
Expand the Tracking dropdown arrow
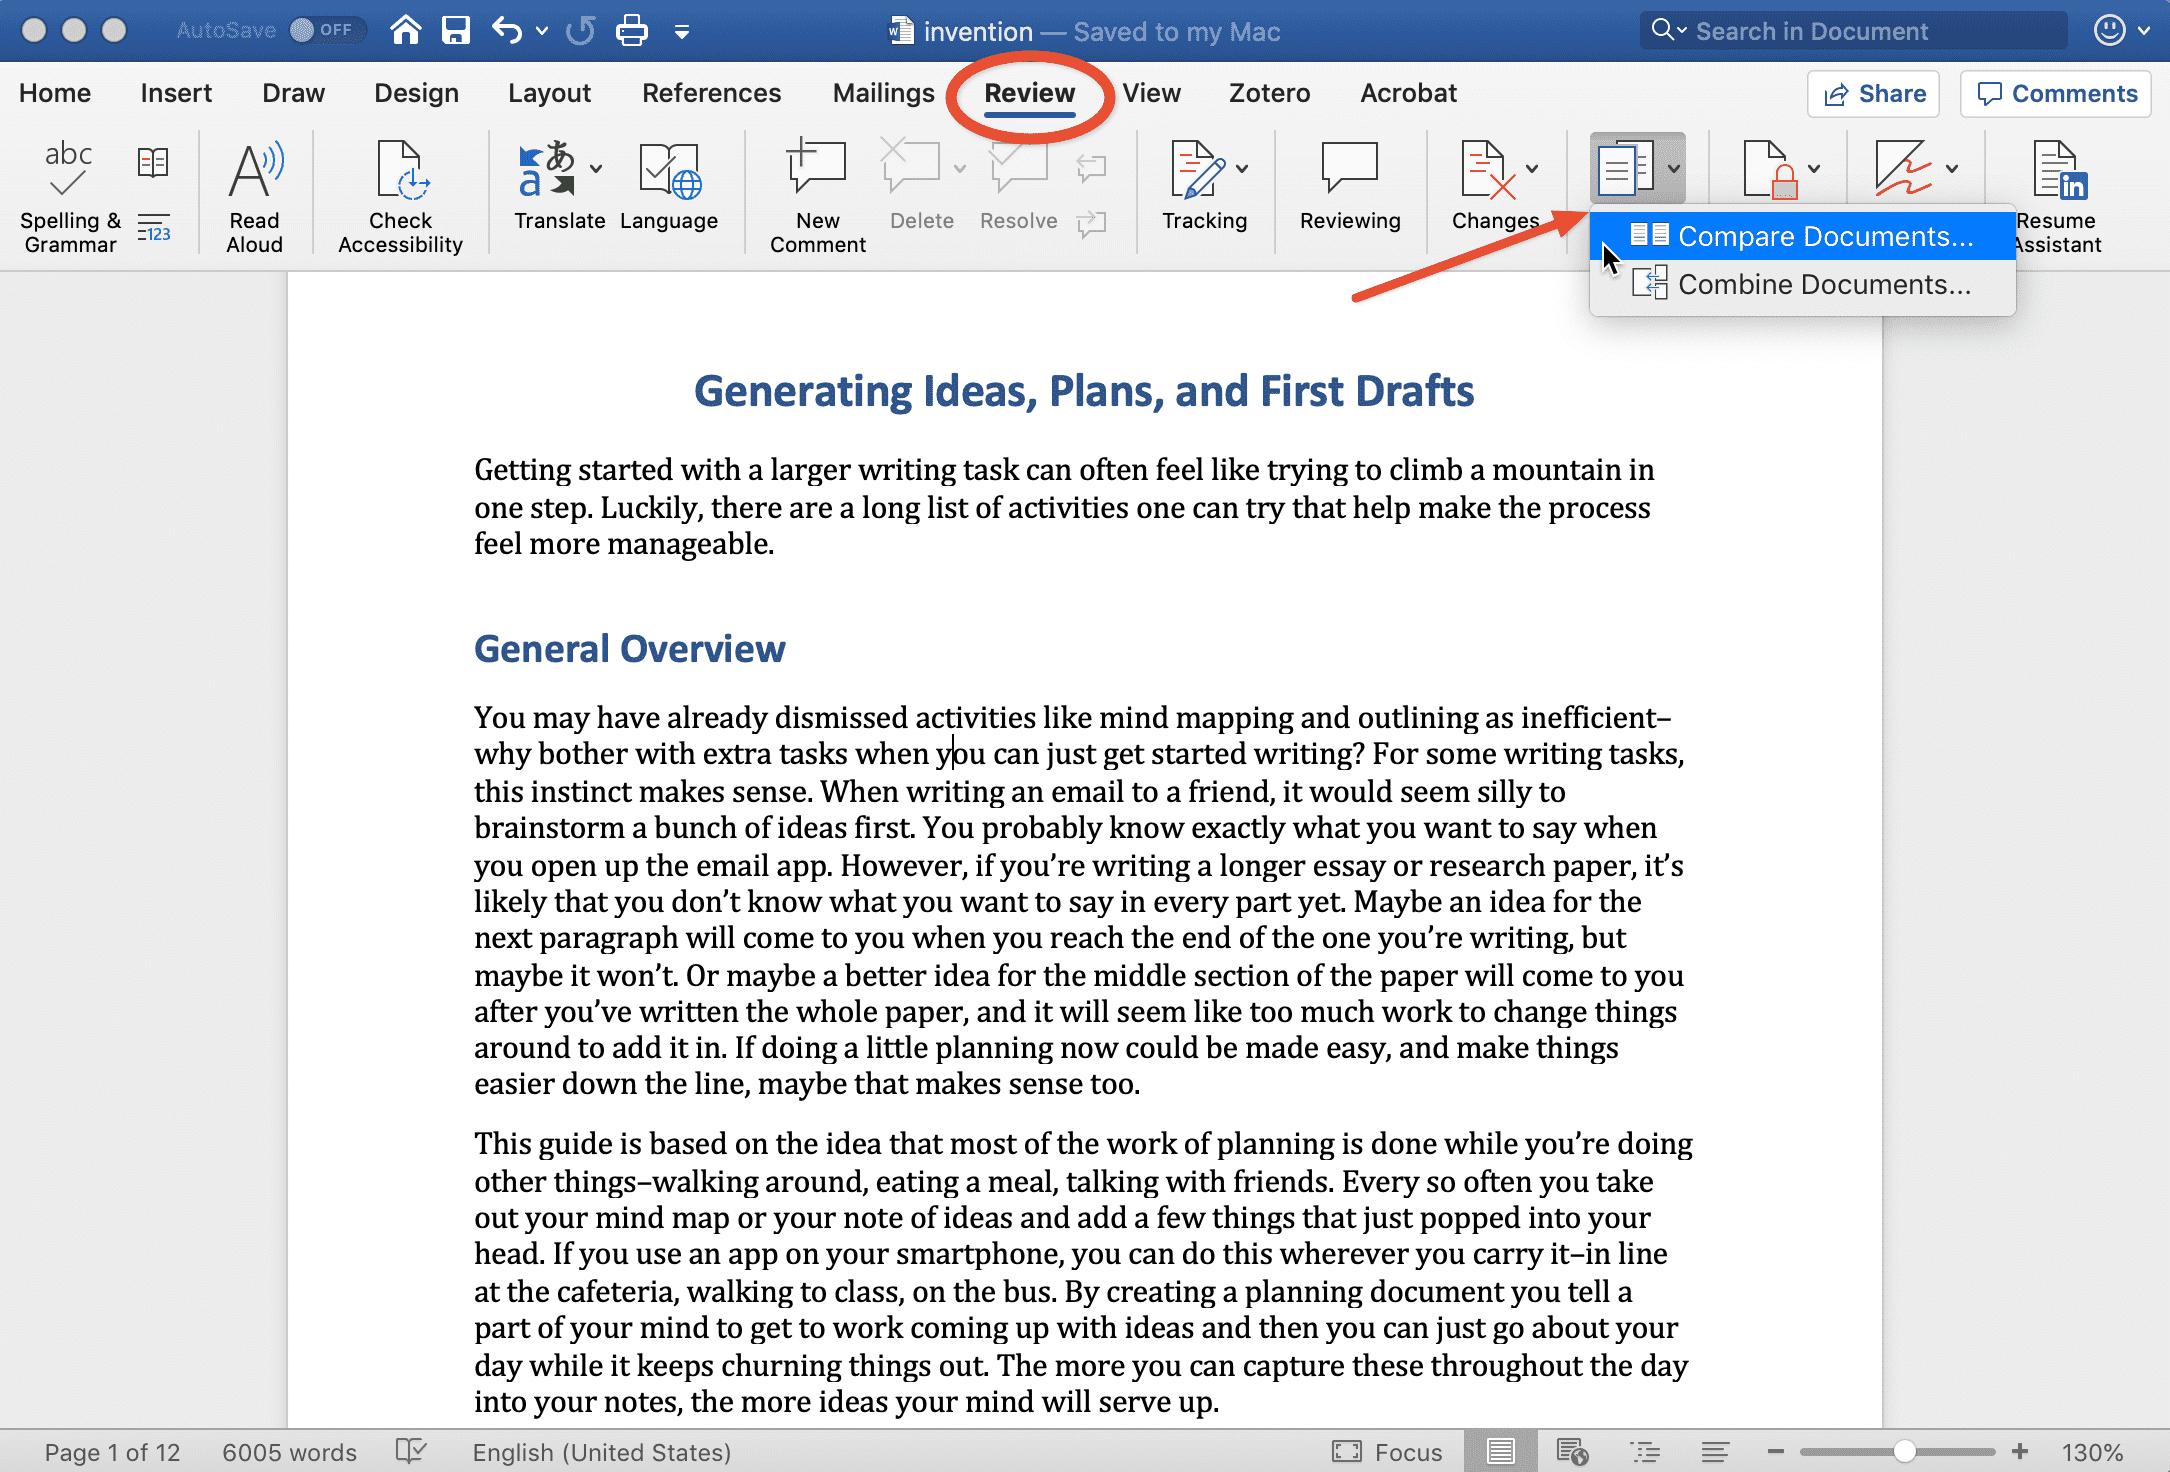point(1242,169)
